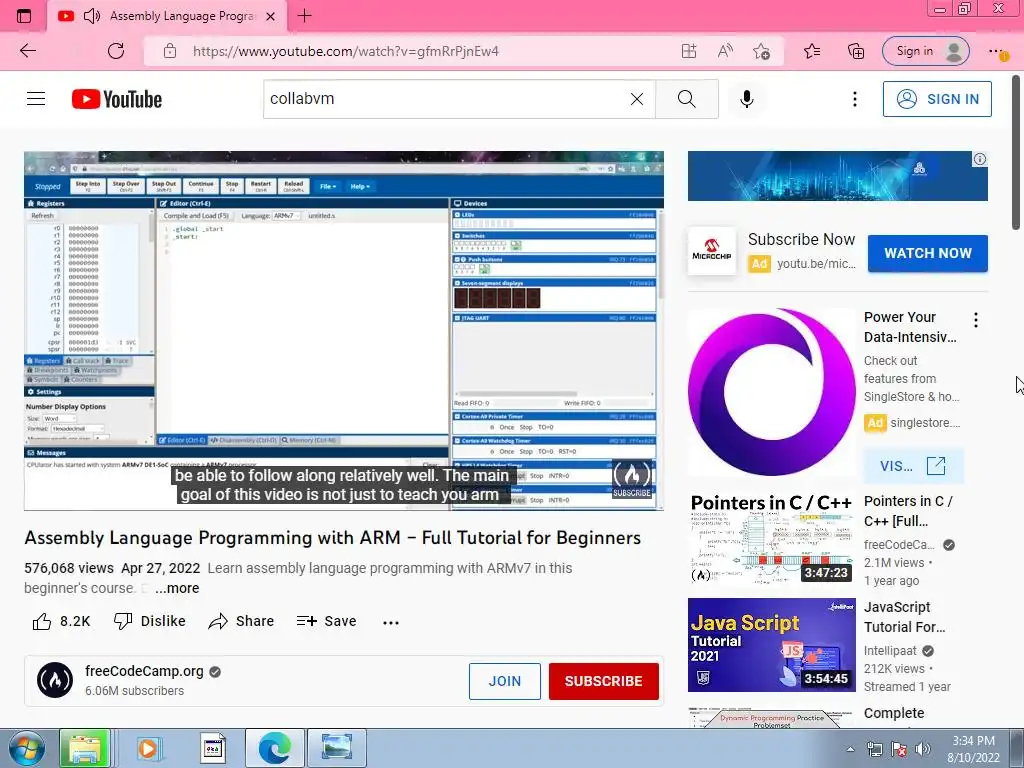Click the Microchip banner ad image
1024x768 pixels.
point(837,176)
